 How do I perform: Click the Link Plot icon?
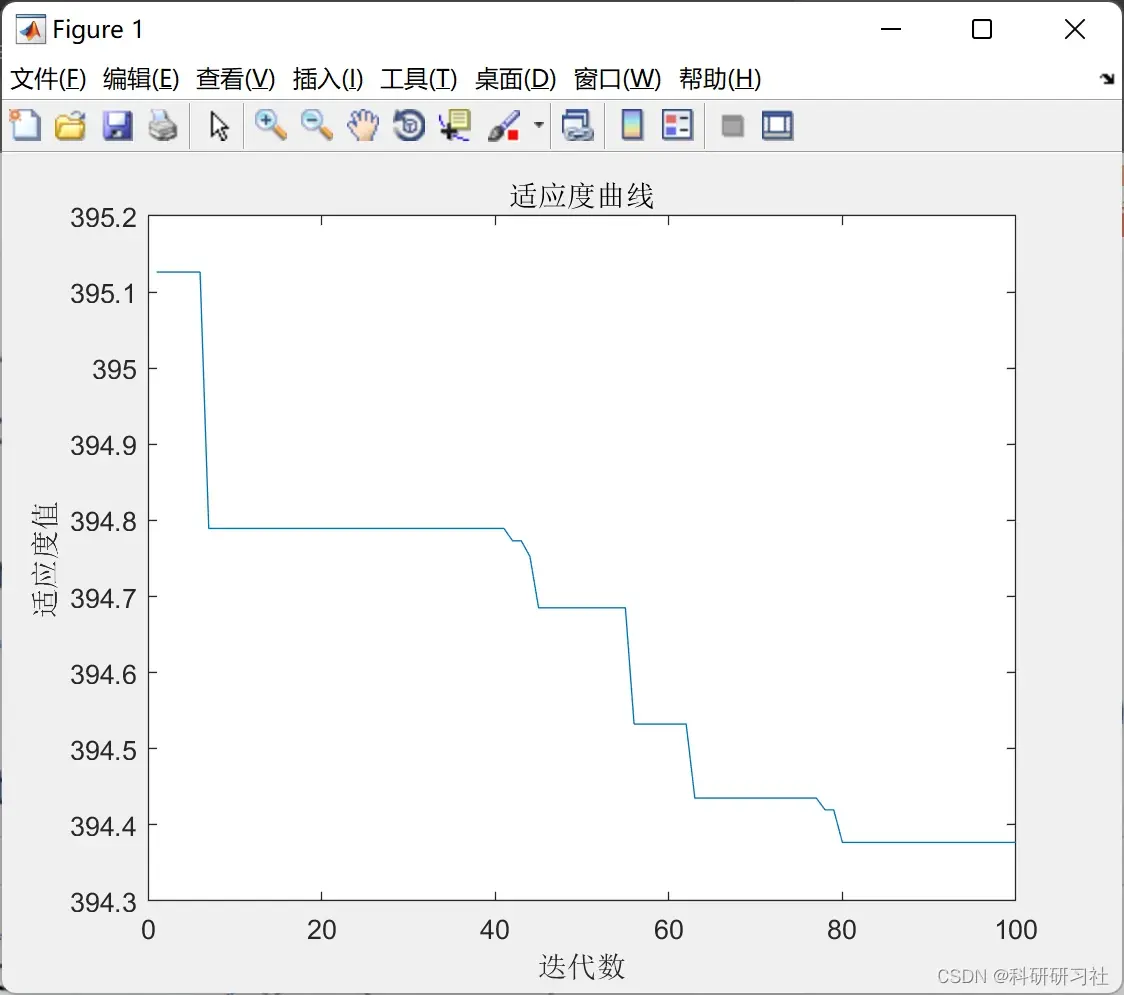[578, 125]
